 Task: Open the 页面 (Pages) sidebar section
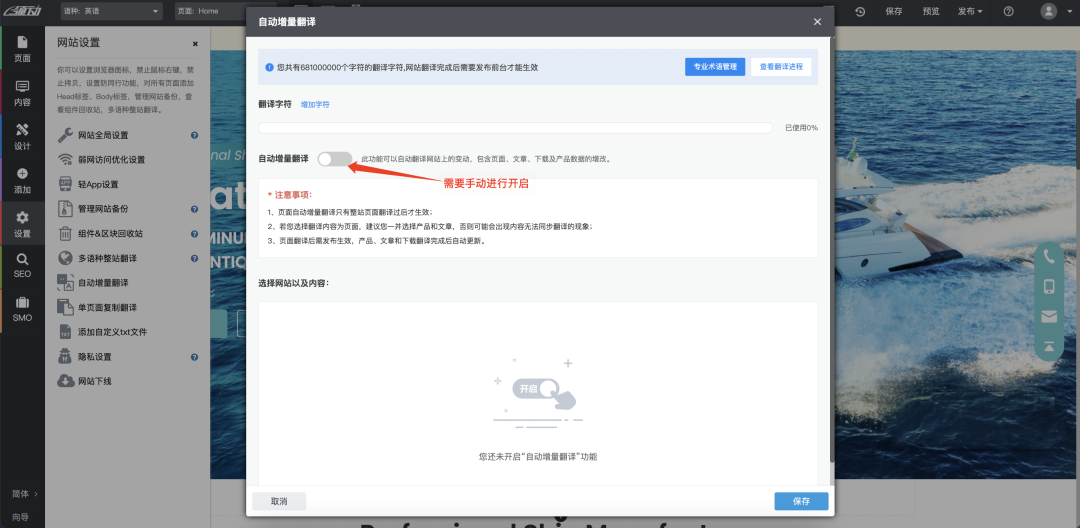coord(23,49)
